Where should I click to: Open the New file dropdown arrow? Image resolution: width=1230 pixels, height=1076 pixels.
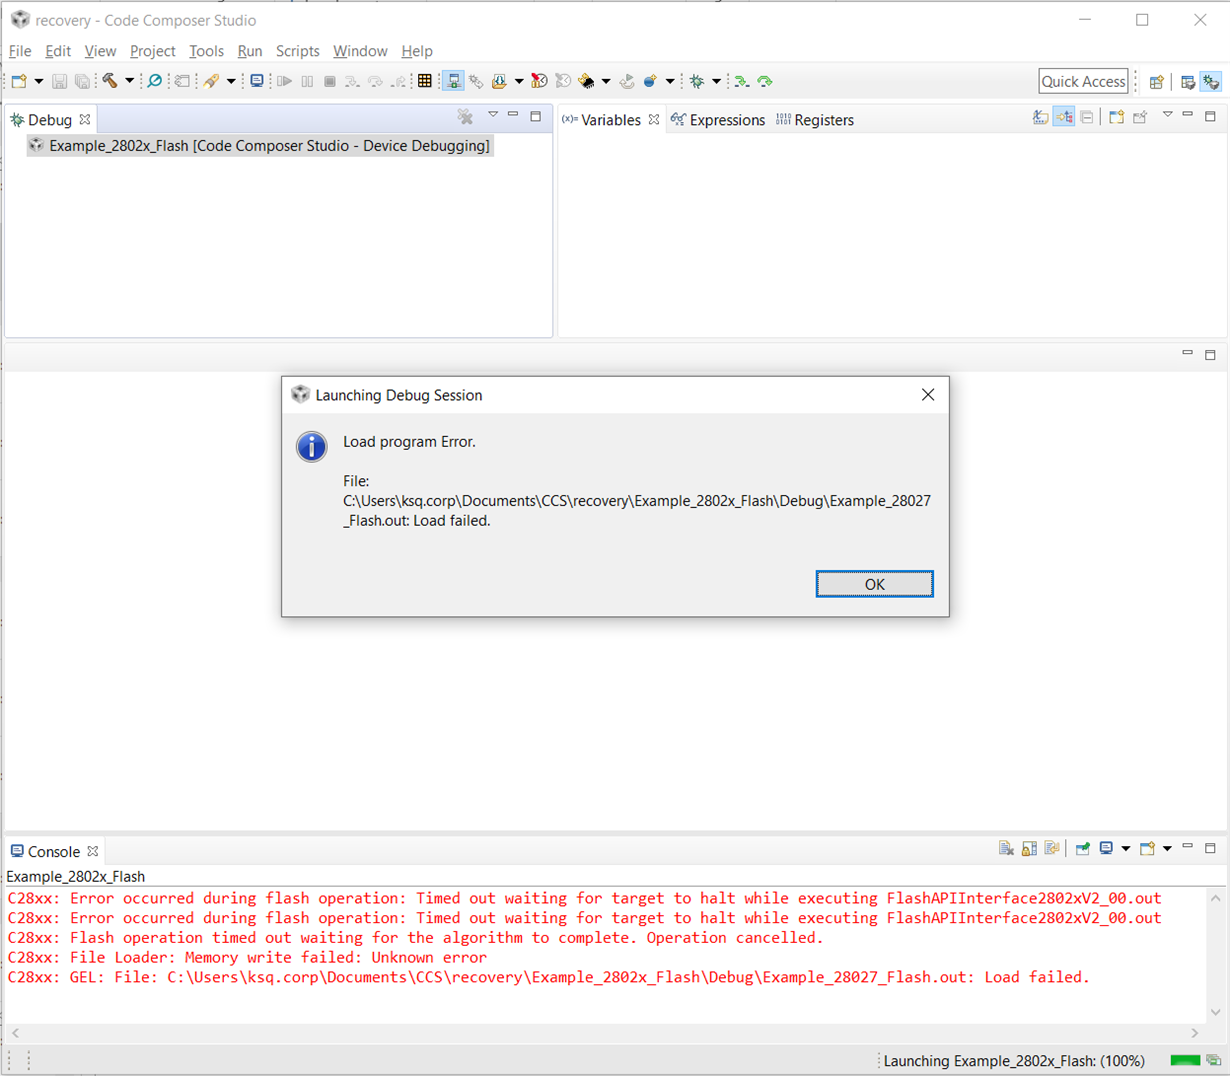tap(39, 81)
